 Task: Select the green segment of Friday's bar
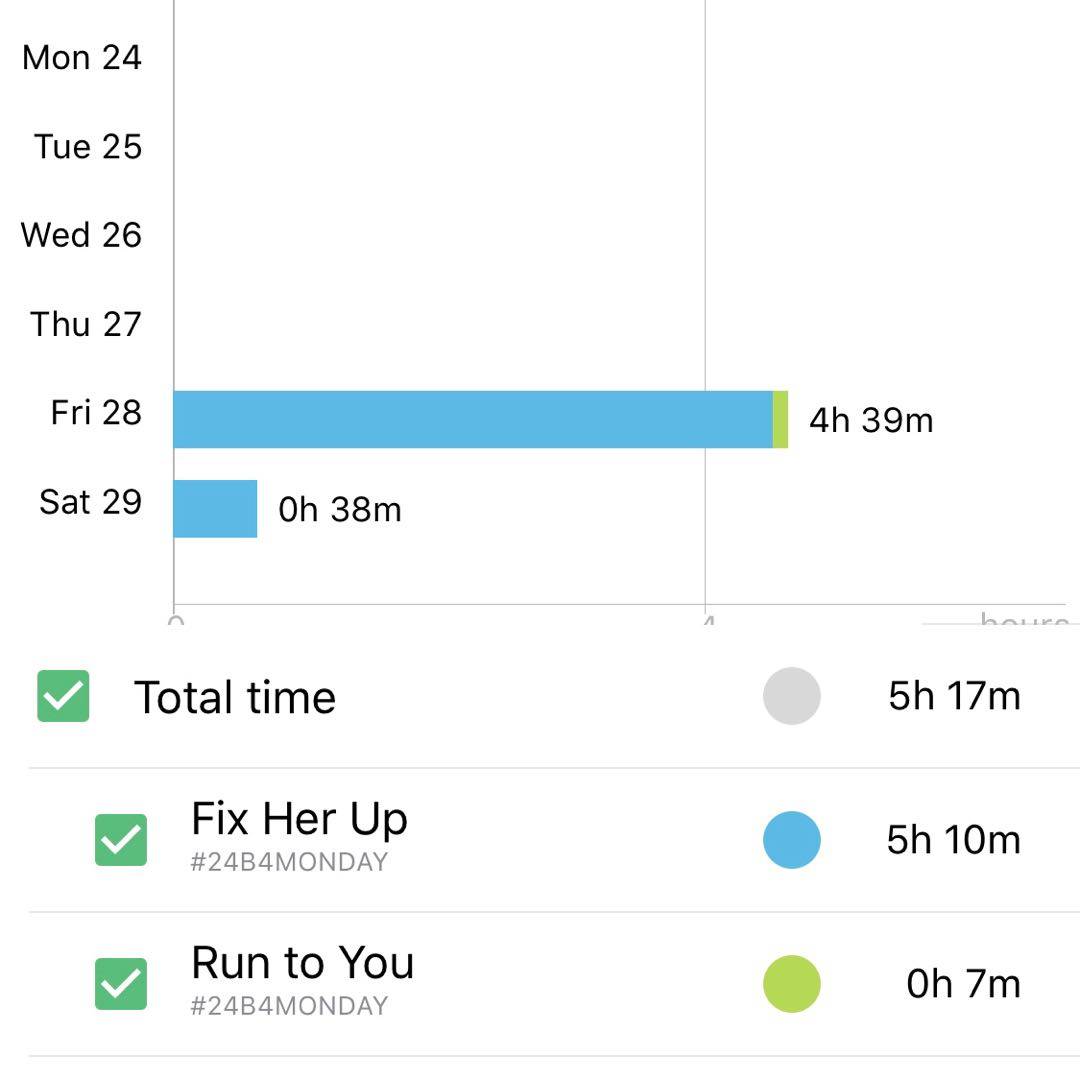pyautogui.click(x=781, y=419)
